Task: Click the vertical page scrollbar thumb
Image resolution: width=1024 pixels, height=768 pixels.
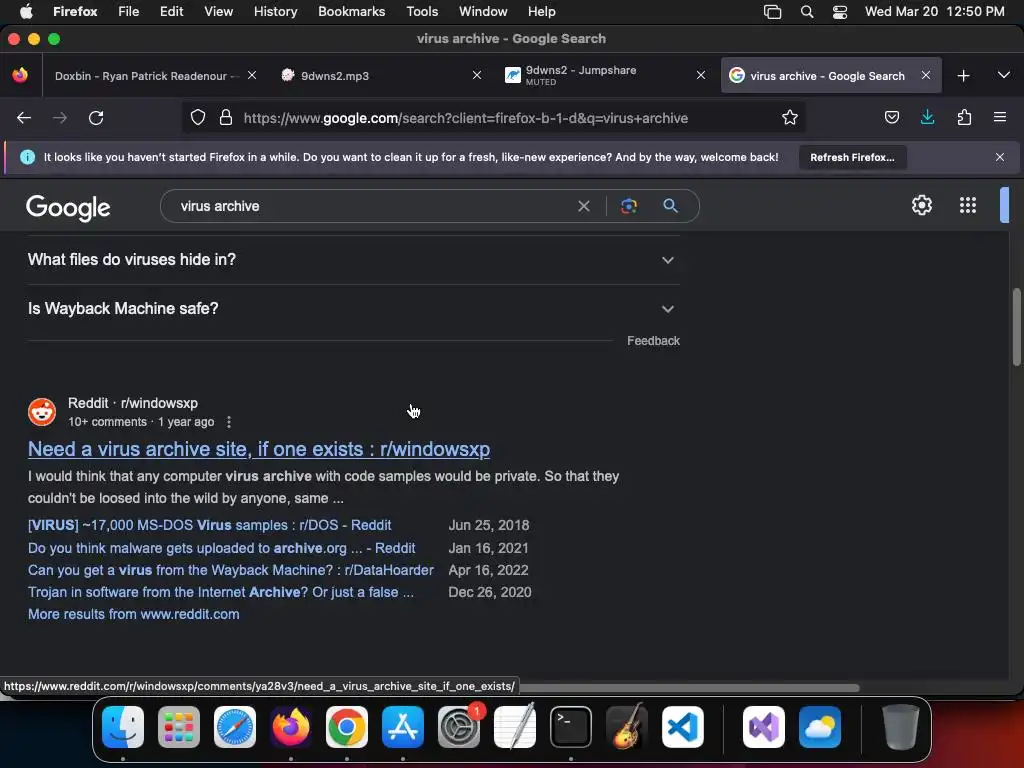Action: pos(1017,327)
